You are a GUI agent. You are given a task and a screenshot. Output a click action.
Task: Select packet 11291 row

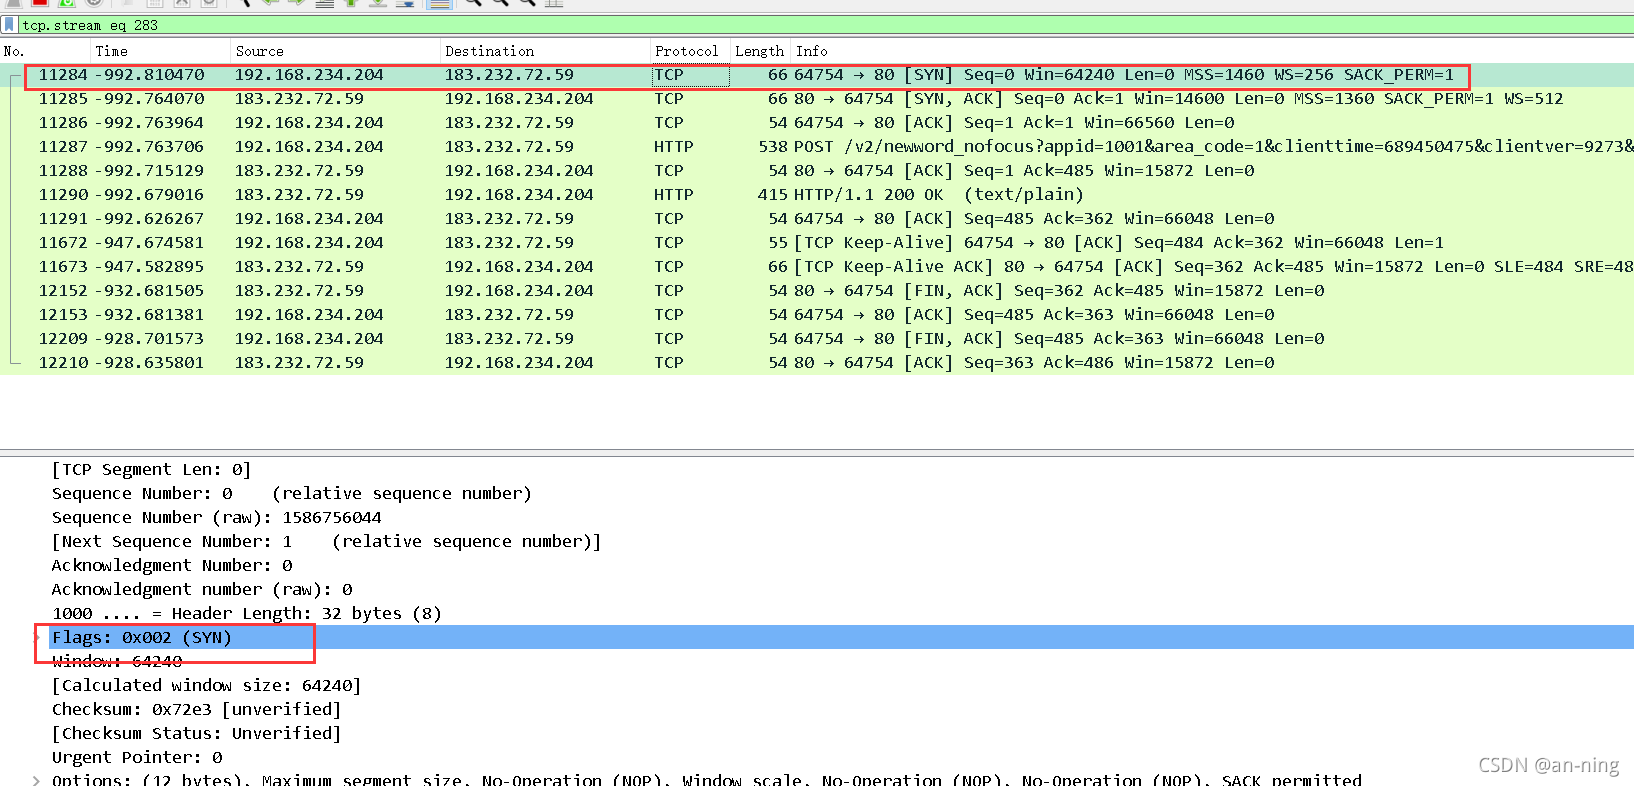(817, 219)
